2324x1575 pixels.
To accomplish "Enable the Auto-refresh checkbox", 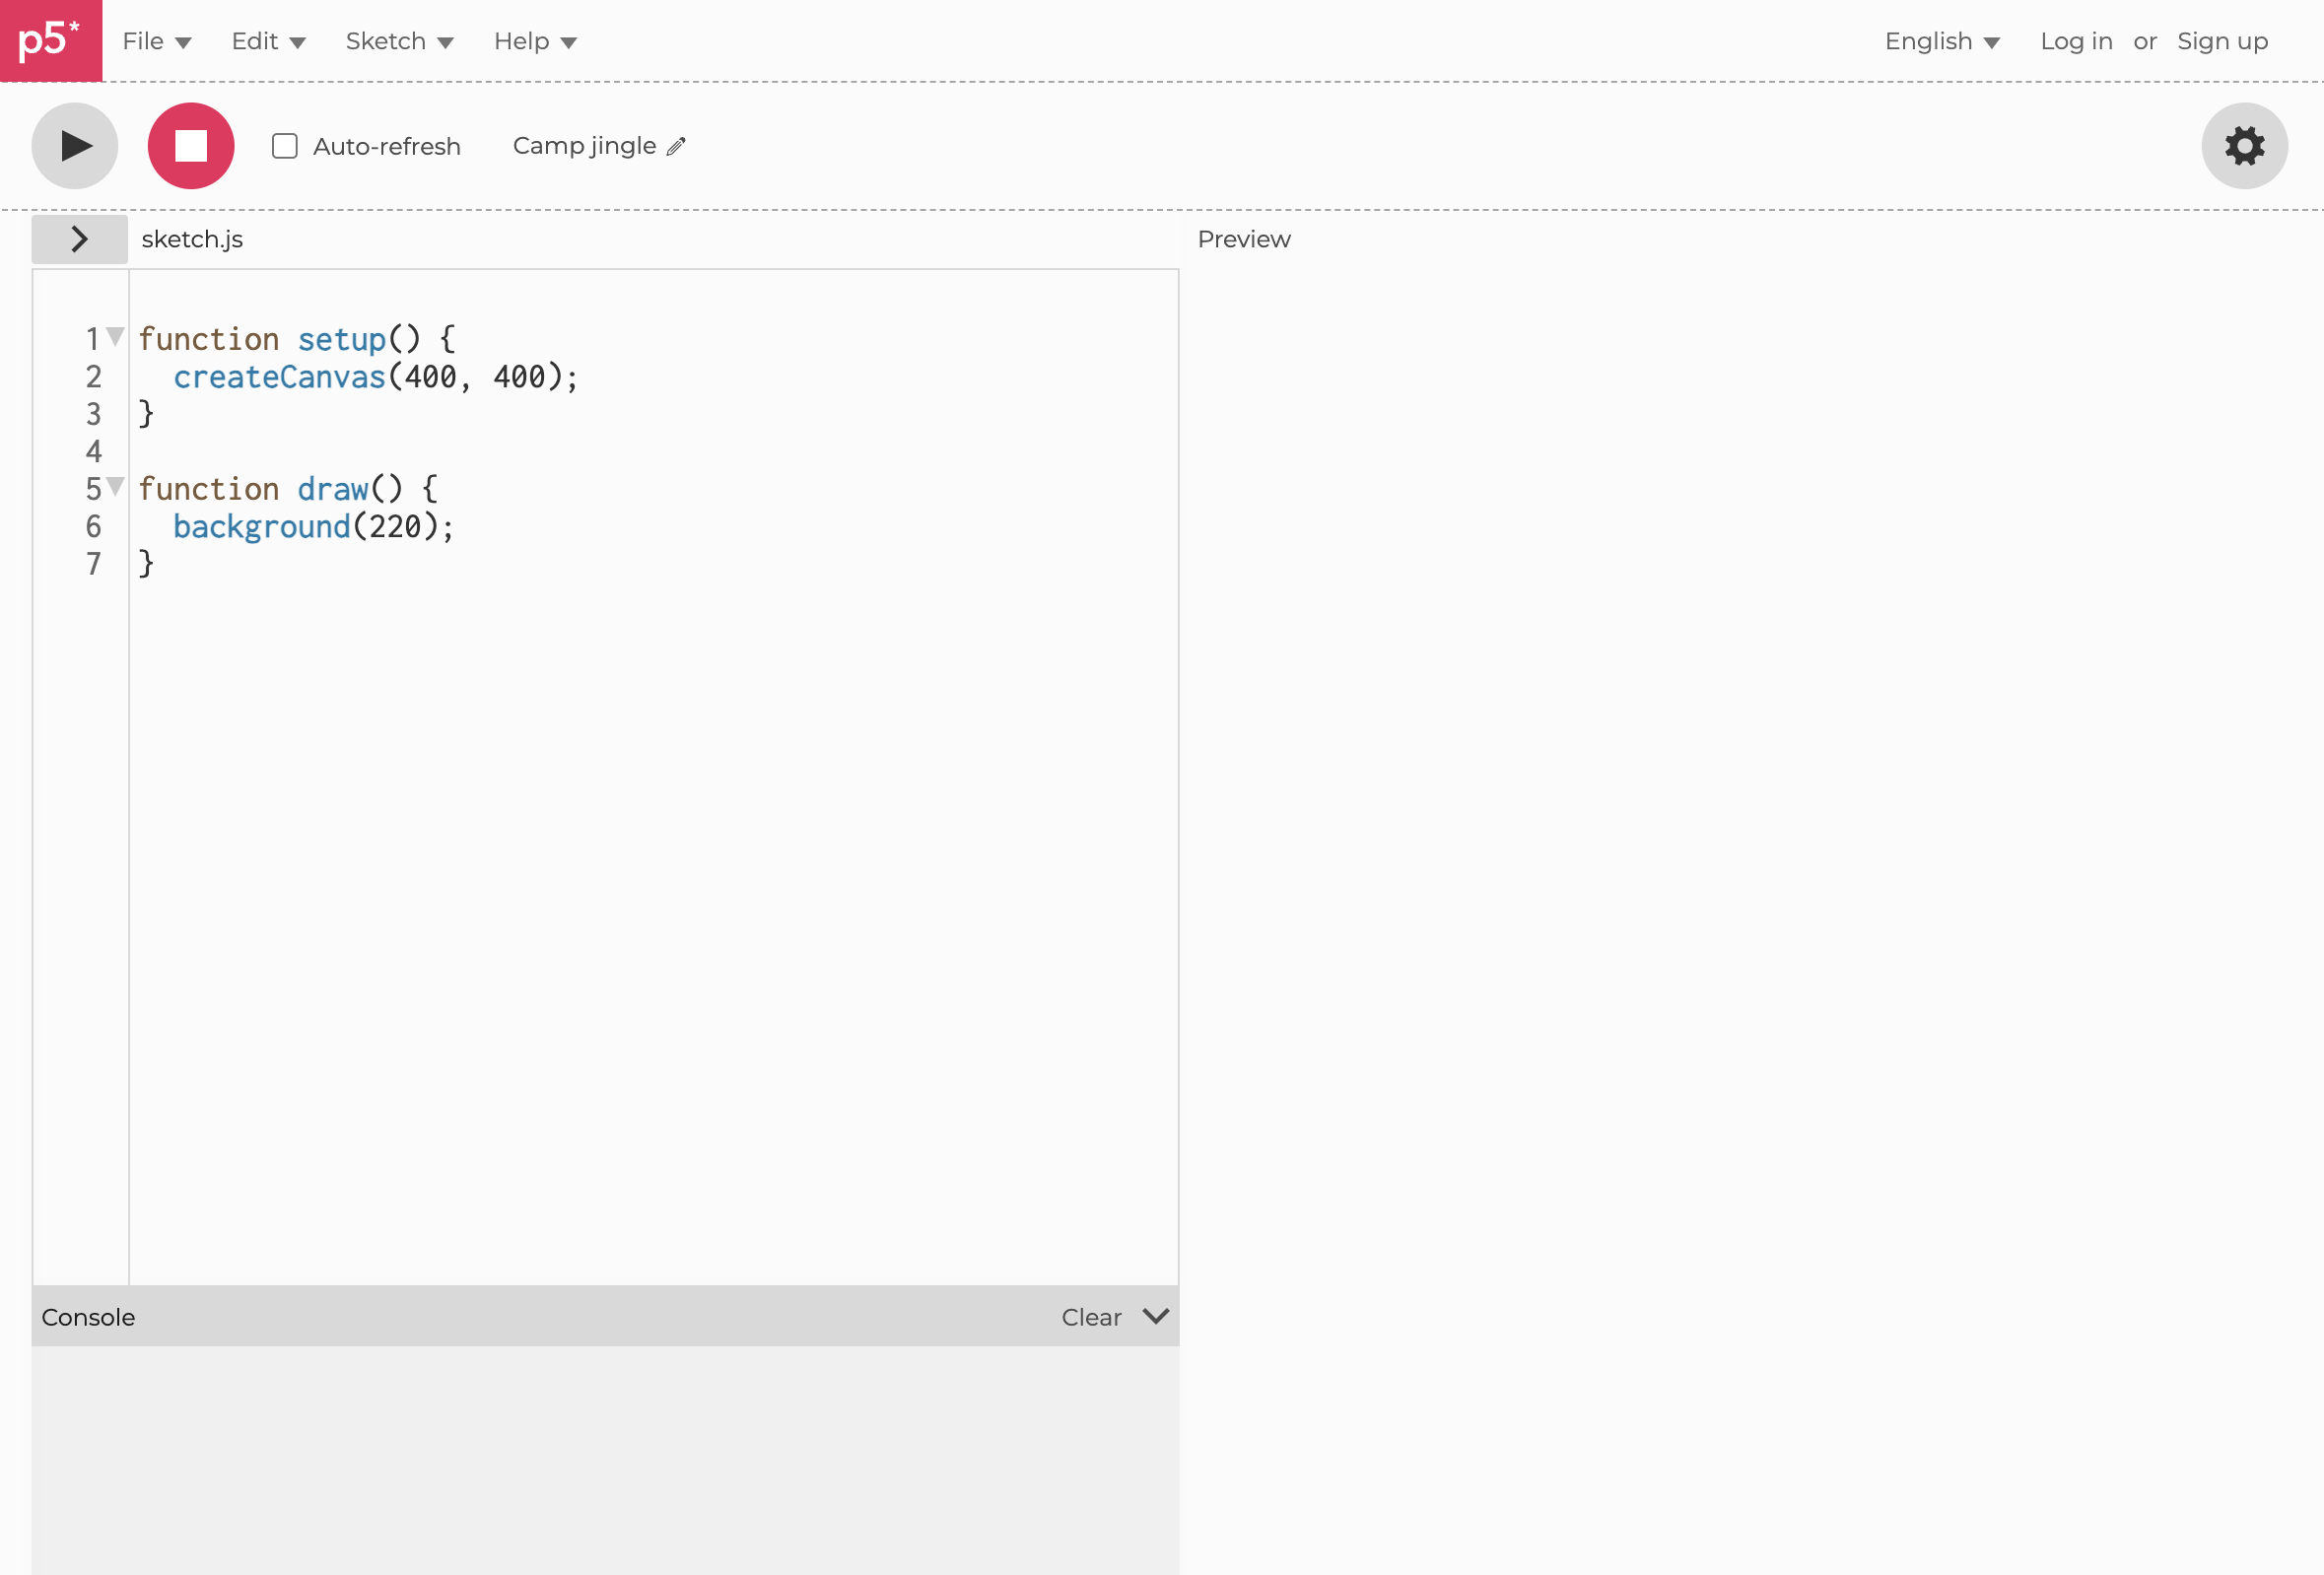I will [x=285, y=146].
